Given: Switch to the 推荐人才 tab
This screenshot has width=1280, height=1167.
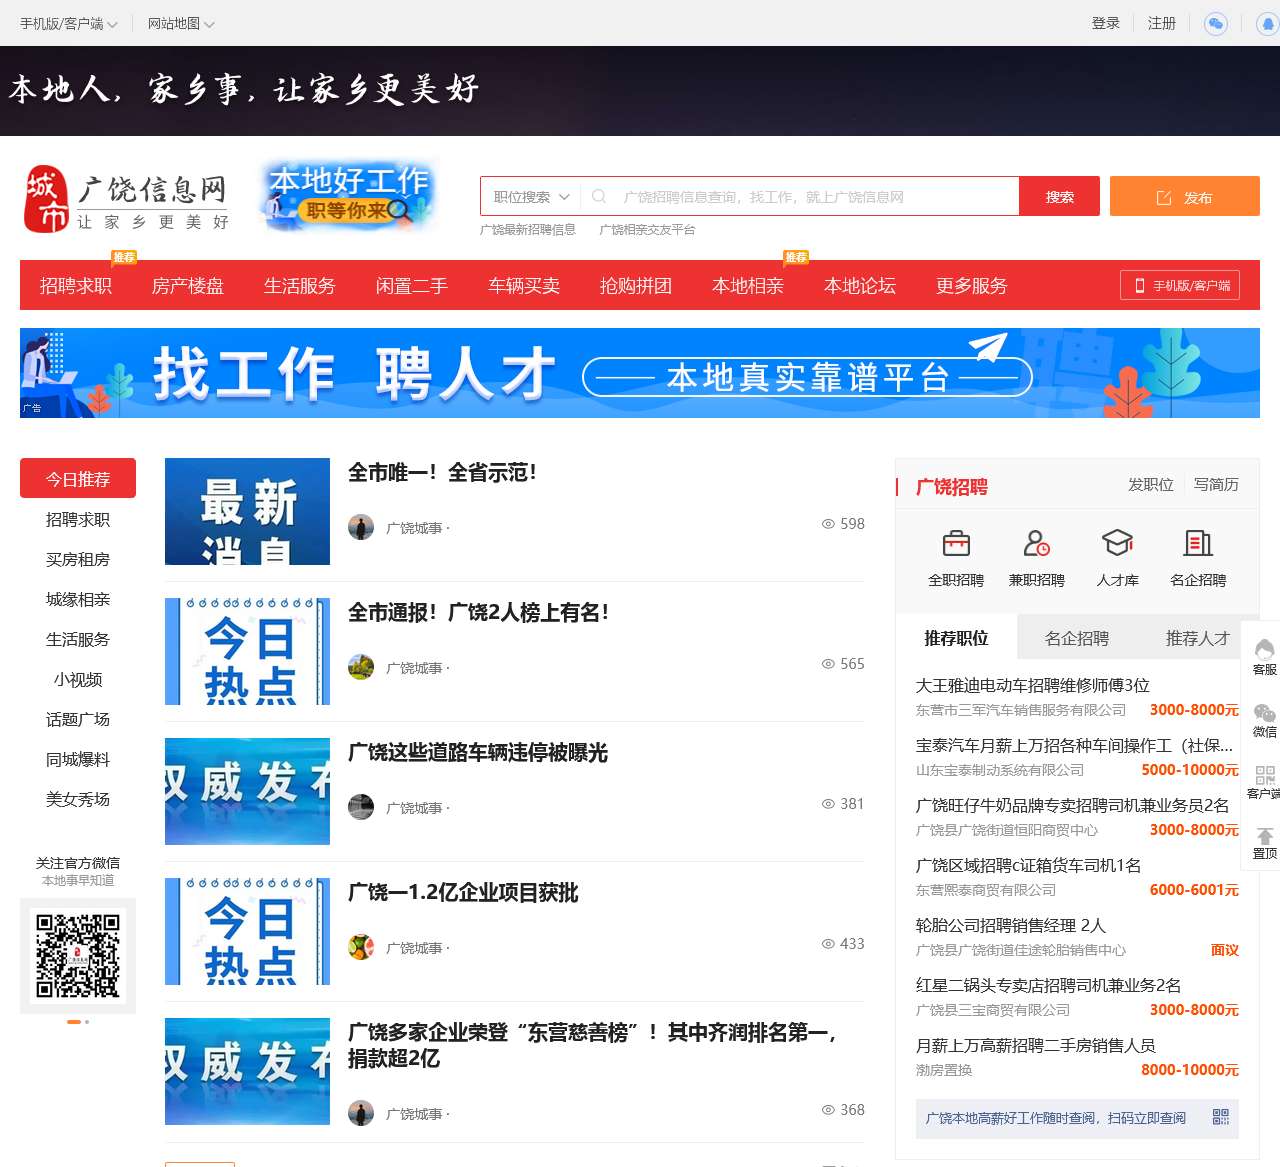Looking at the screenshot, I should coord(1197,638).
